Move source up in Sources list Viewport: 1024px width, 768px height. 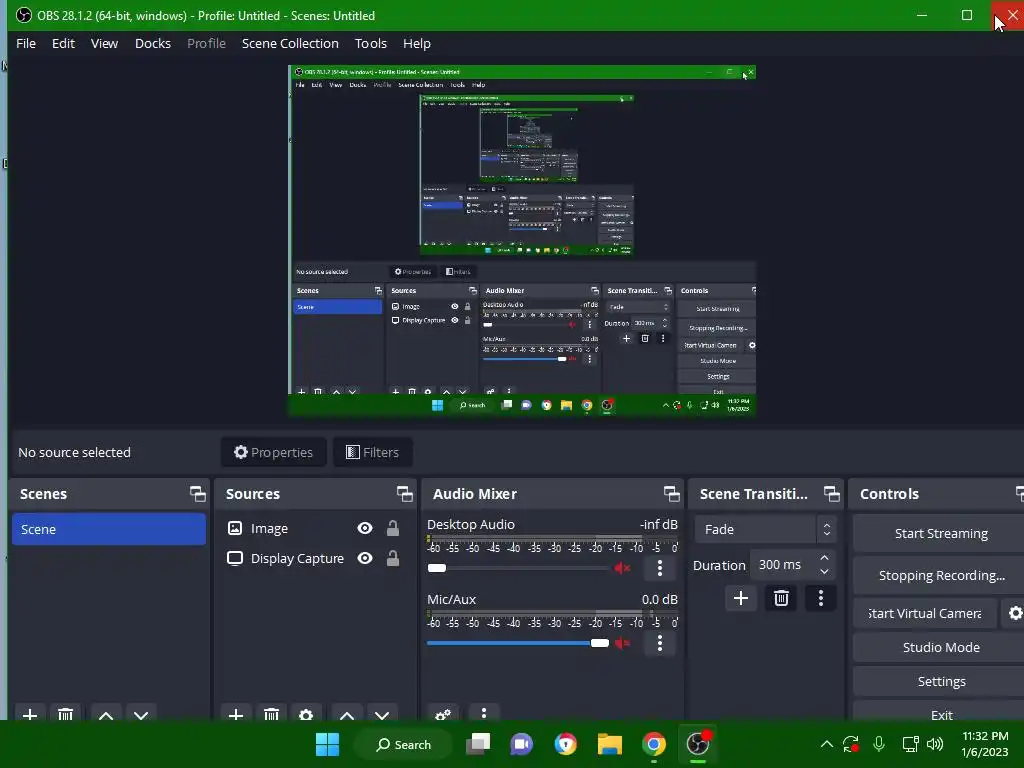(x=347, y=714)
